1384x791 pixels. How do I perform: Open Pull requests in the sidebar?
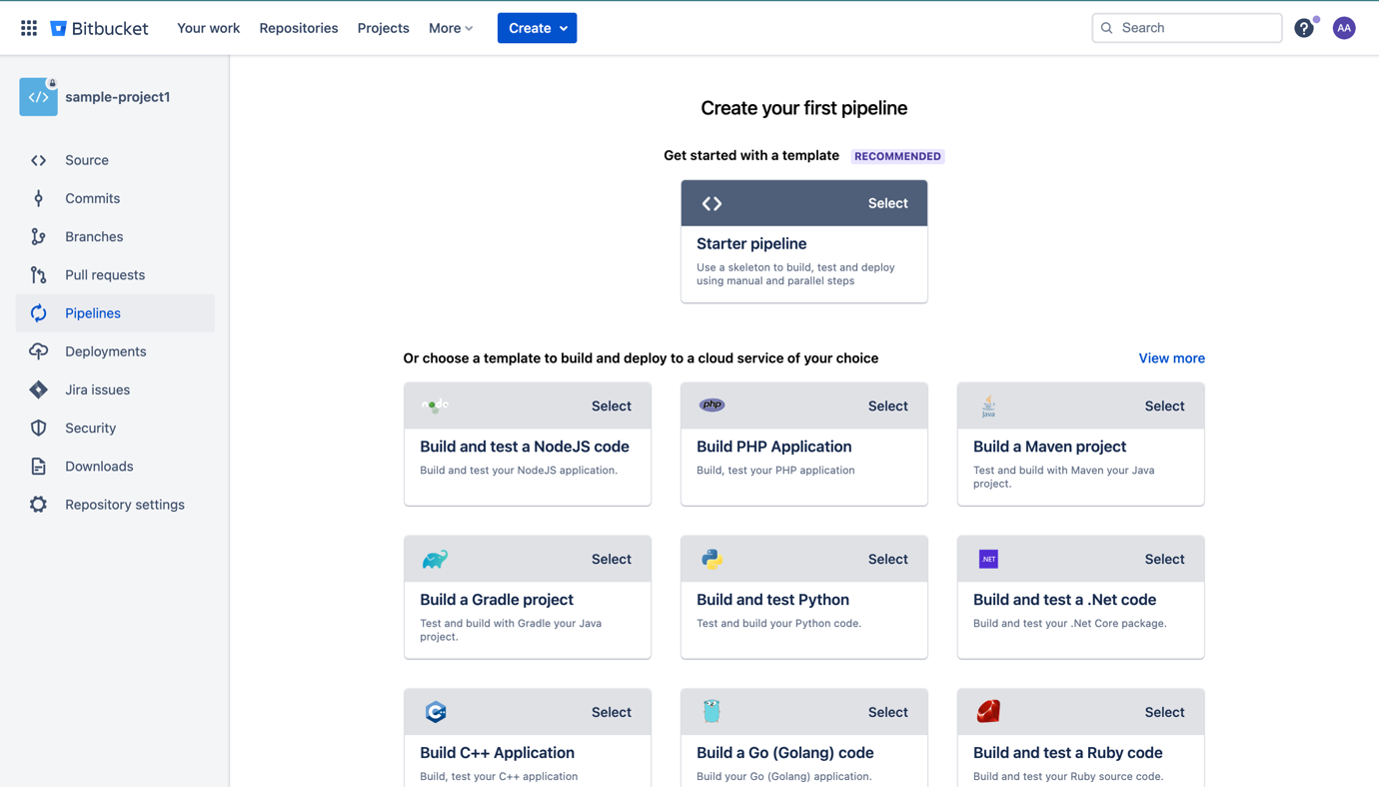tap(105, 275)
